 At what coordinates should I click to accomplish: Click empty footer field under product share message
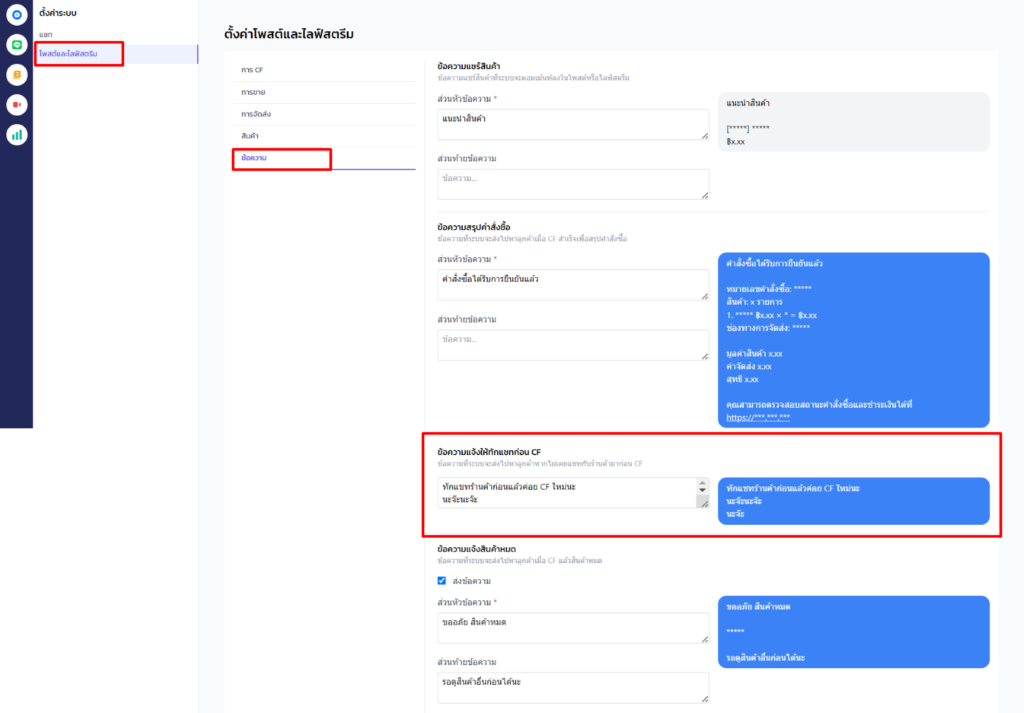pyautogui.click(x=573, y=184)
